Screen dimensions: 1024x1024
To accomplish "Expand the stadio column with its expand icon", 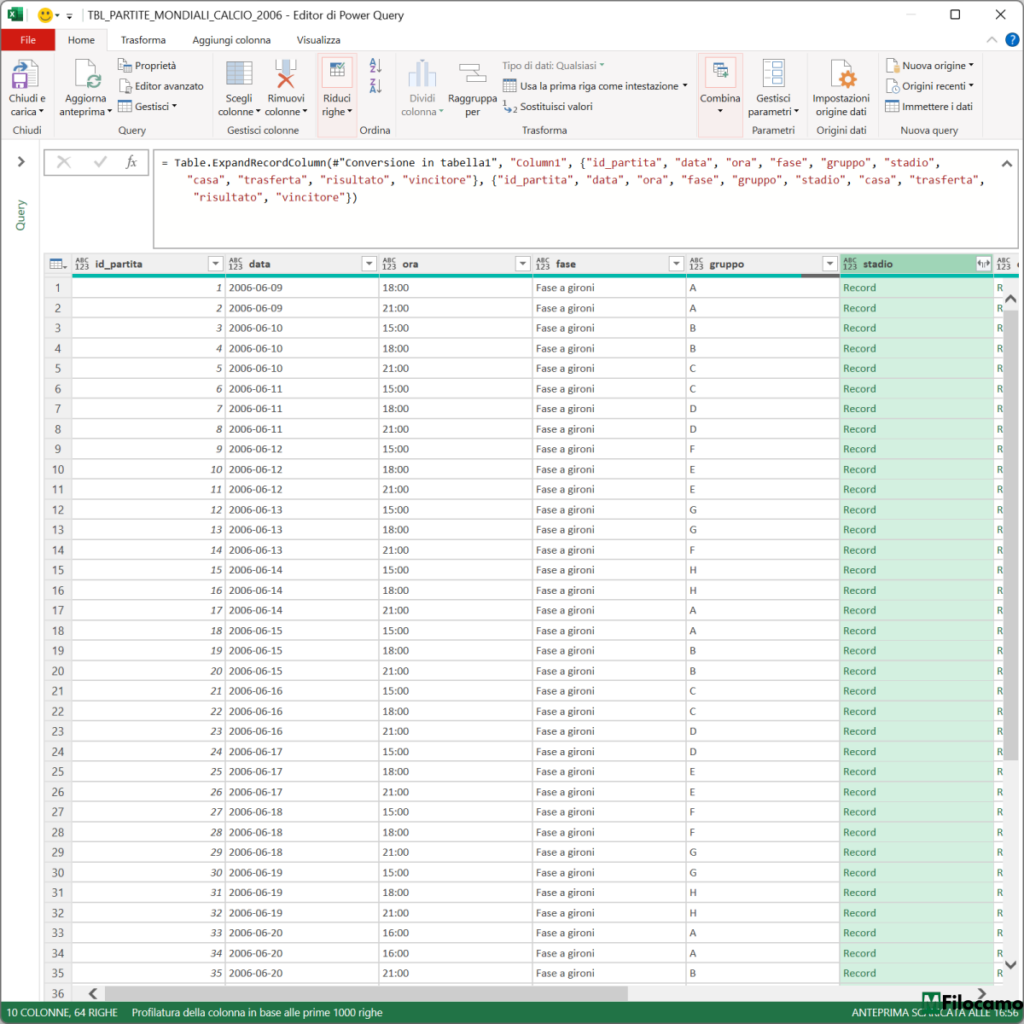I will click(x=983, y=264).
